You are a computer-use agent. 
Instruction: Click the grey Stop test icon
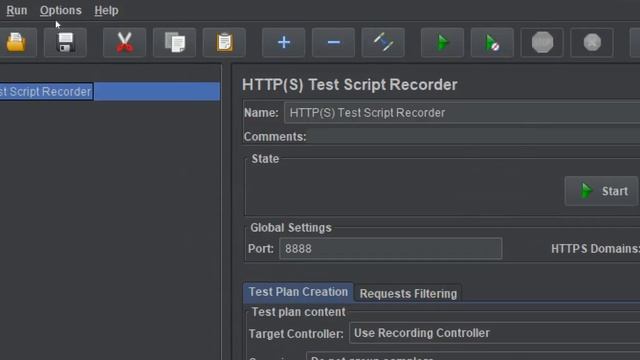click(542, 42)
